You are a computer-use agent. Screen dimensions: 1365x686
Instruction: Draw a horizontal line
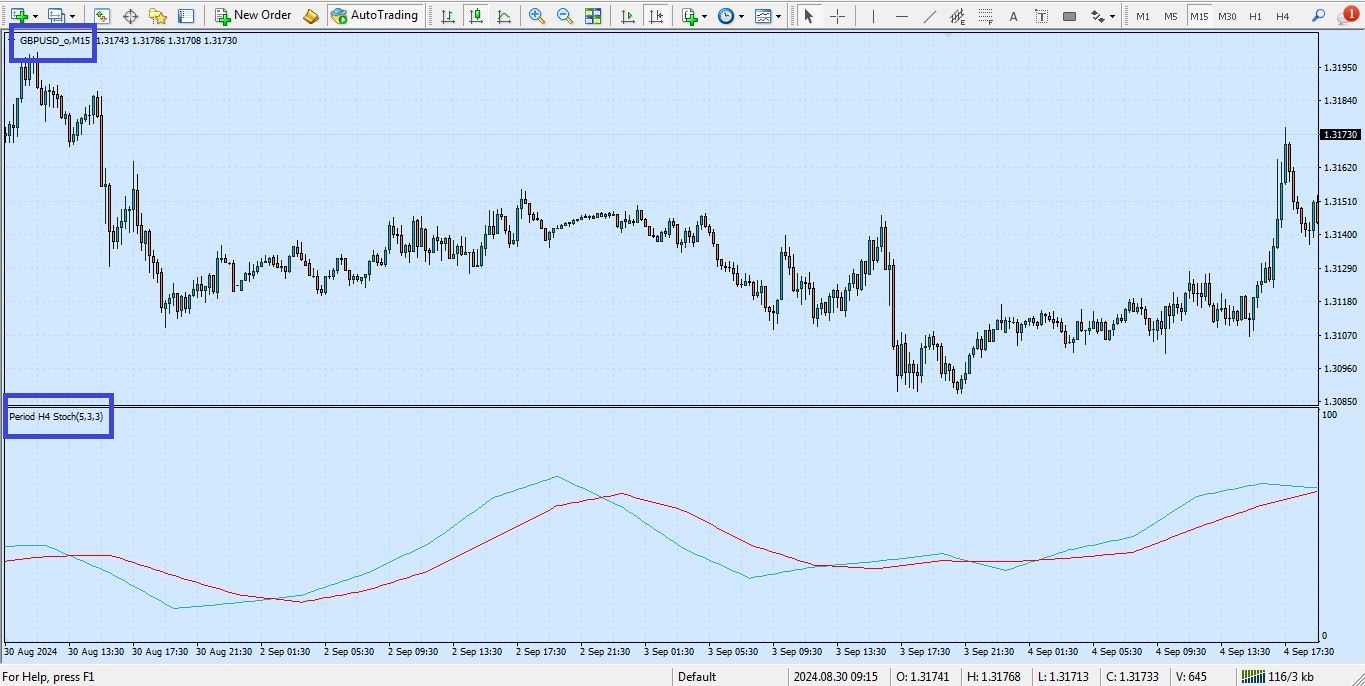tap(901, 16)
